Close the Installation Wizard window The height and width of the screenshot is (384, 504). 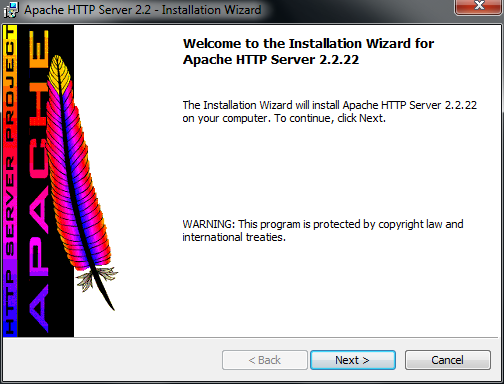click(x=479, y=7)
